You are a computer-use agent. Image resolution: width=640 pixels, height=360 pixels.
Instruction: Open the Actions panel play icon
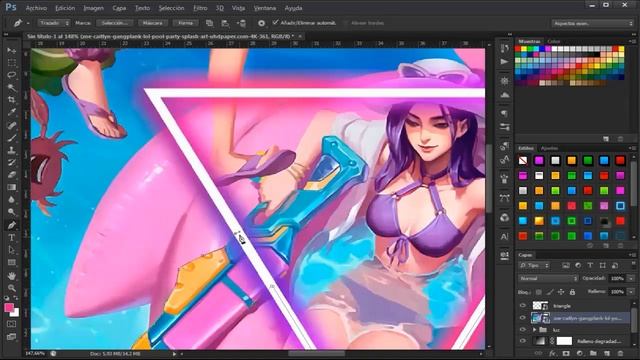pyautogui.click(x=504, y=62)
